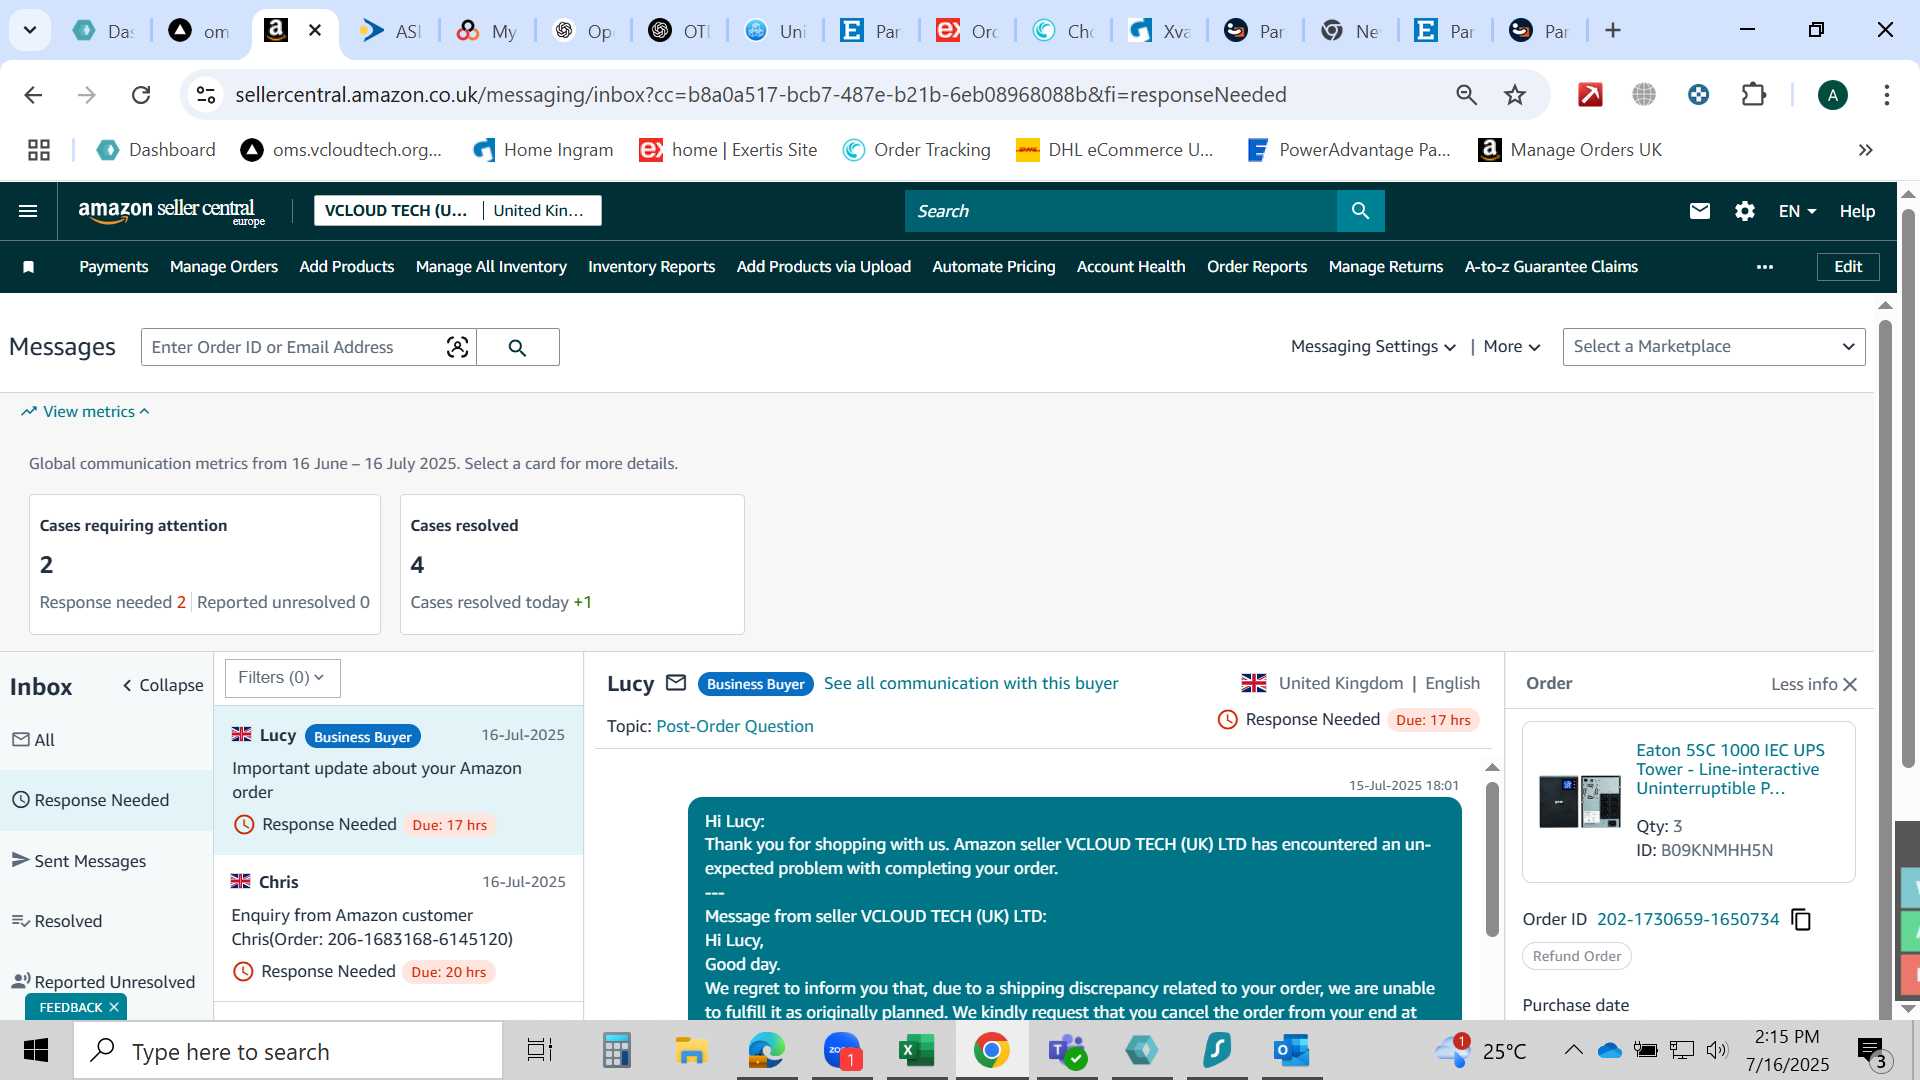Click the Eaton UPS product thumbnail

(x=1580, y=801)
